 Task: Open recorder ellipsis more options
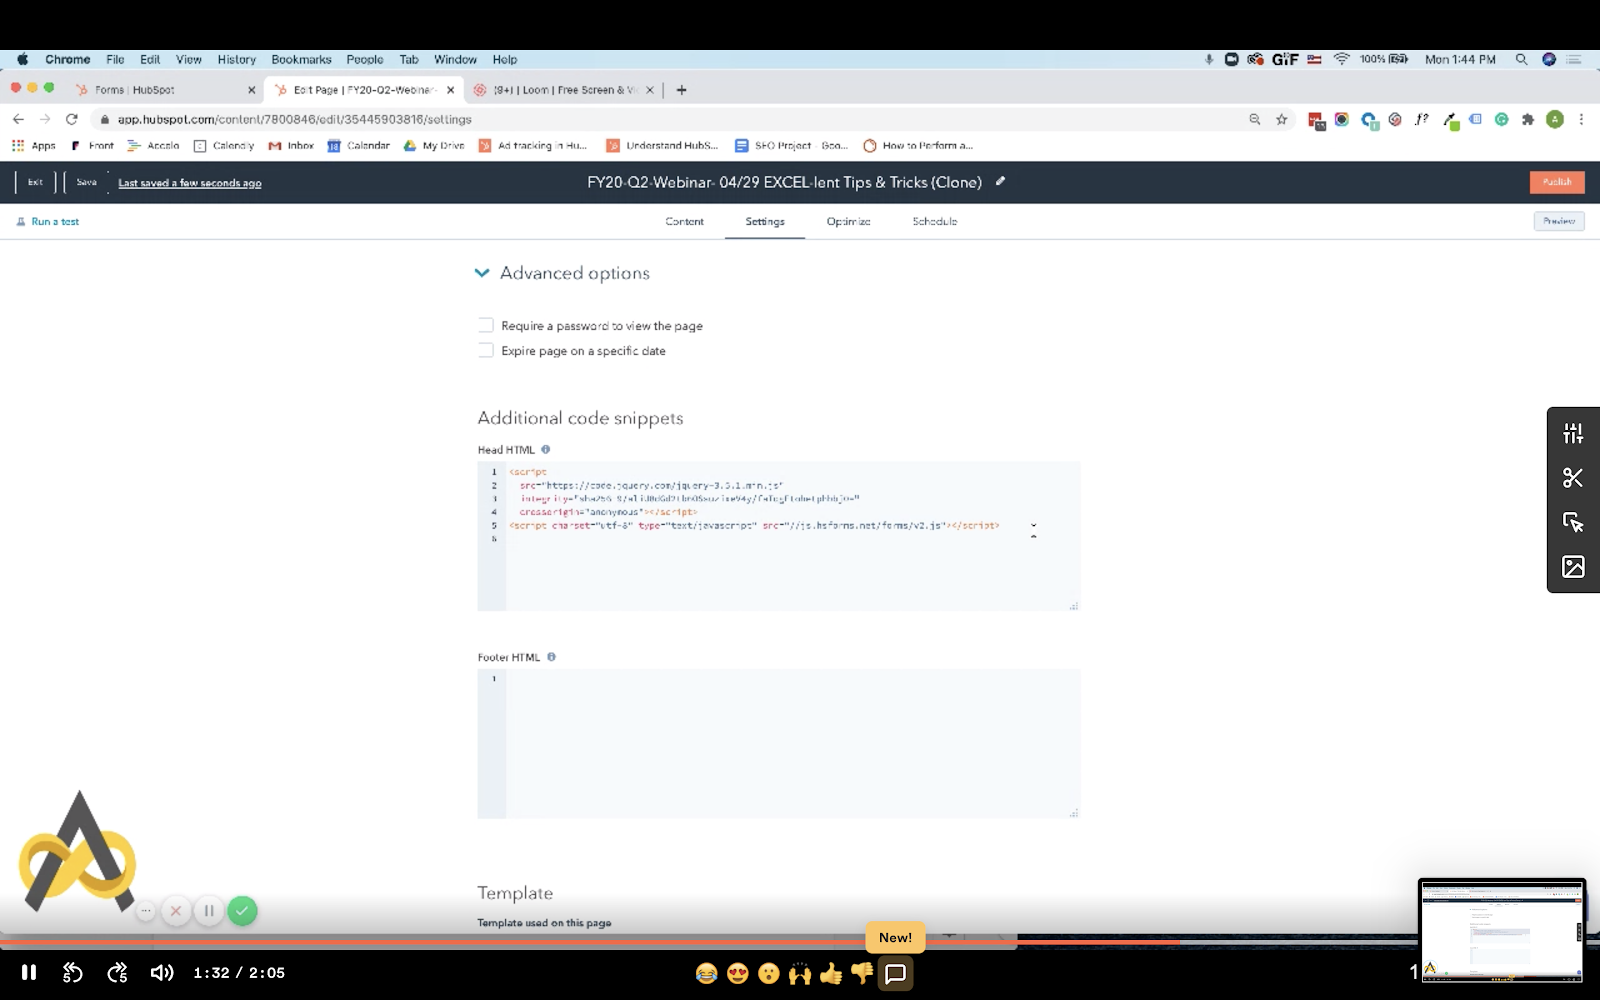tap(146, 911)
